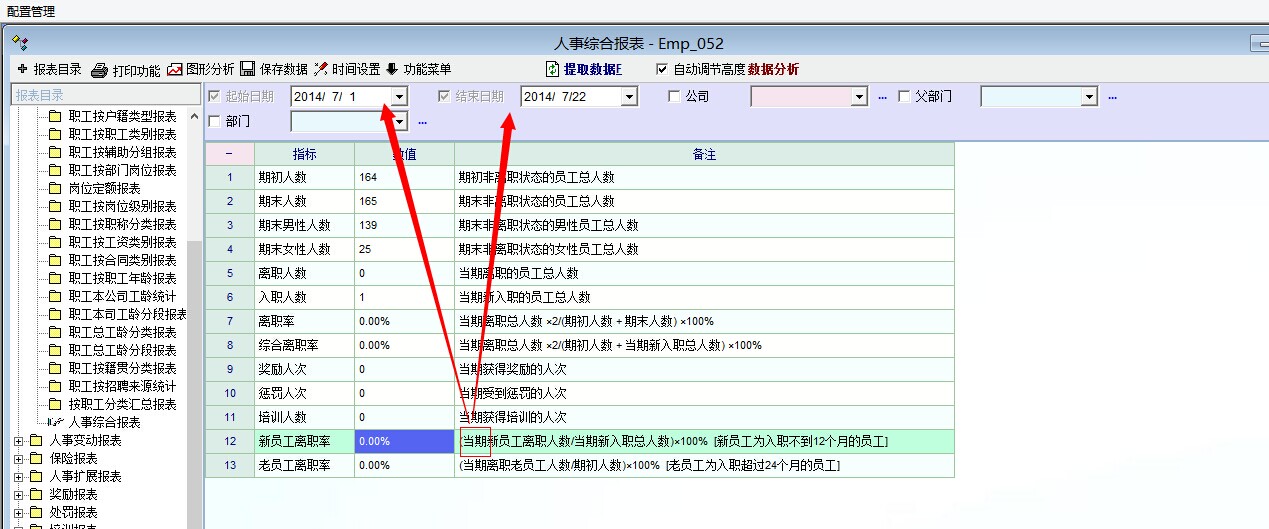Click the 报表目录 search input field

pyautogui.click(x=98, y=95)
